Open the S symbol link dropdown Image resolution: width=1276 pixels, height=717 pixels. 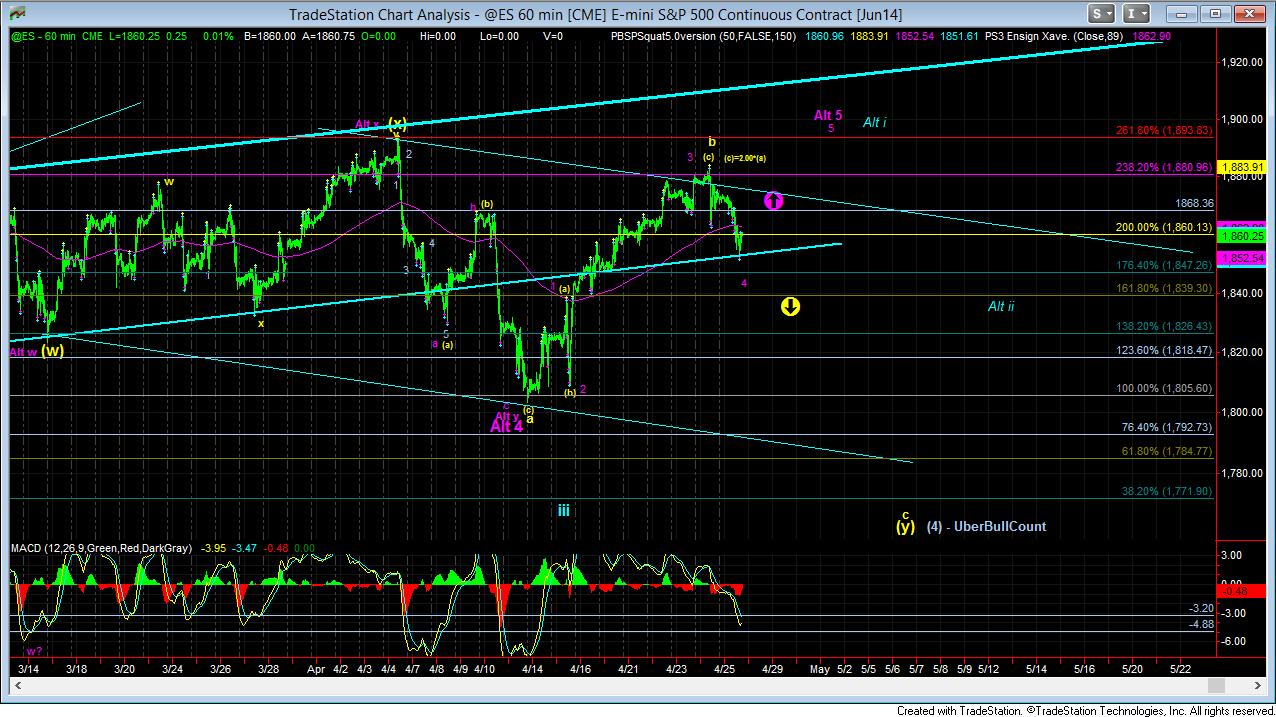click(x=1102, y=14)
